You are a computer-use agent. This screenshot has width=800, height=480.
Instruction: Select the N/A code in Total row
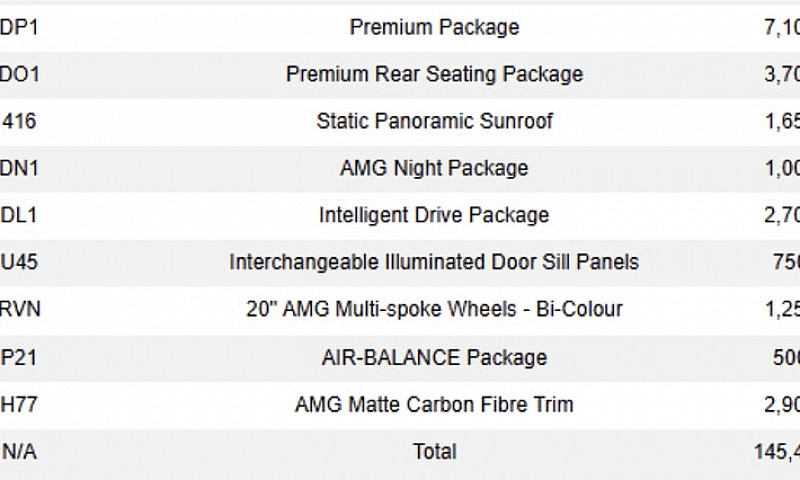tap(19, 451)
